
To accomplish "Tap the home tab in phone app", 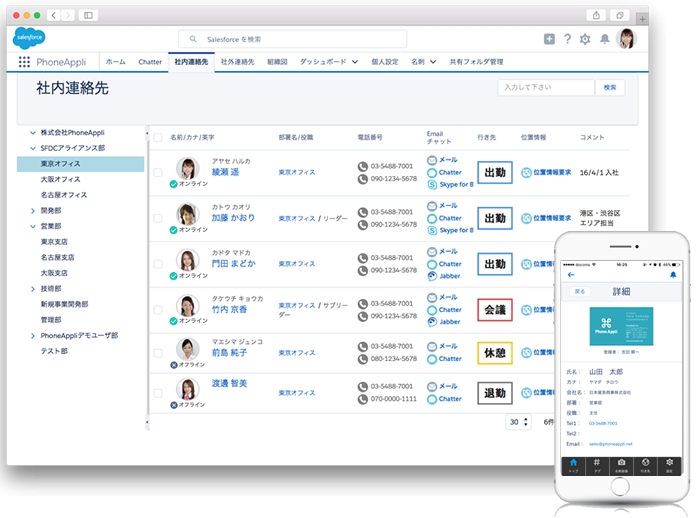I will pos(573,465).
